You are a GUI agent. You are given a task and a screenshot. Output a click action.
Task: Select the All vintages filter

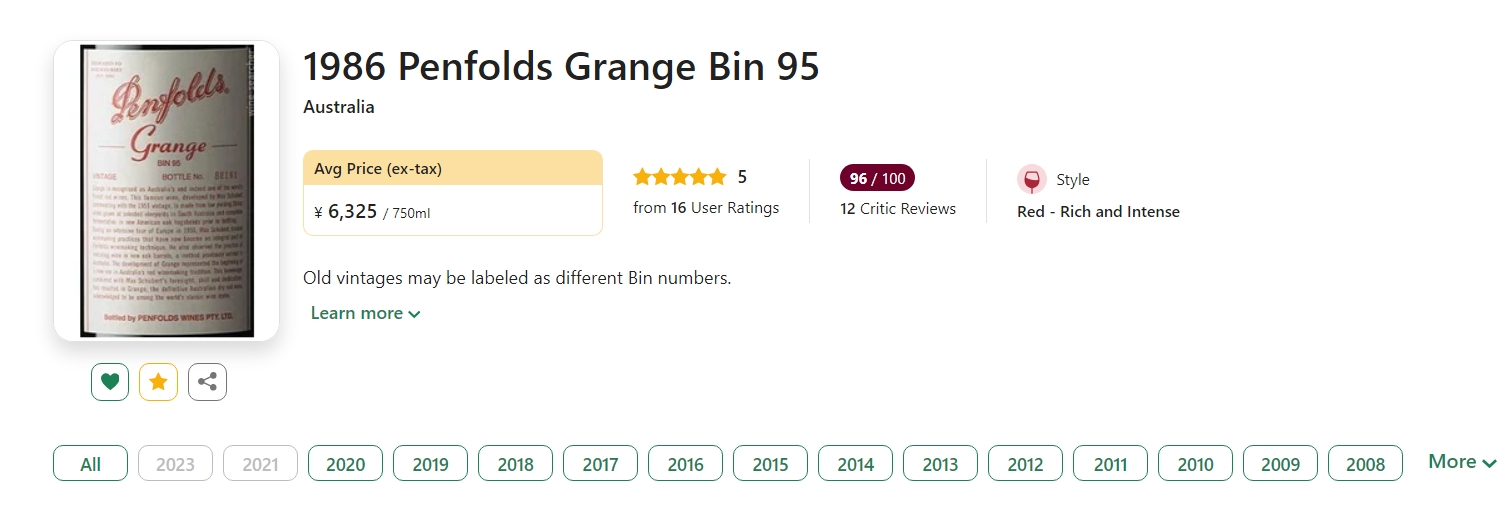[x=91, y=464]
